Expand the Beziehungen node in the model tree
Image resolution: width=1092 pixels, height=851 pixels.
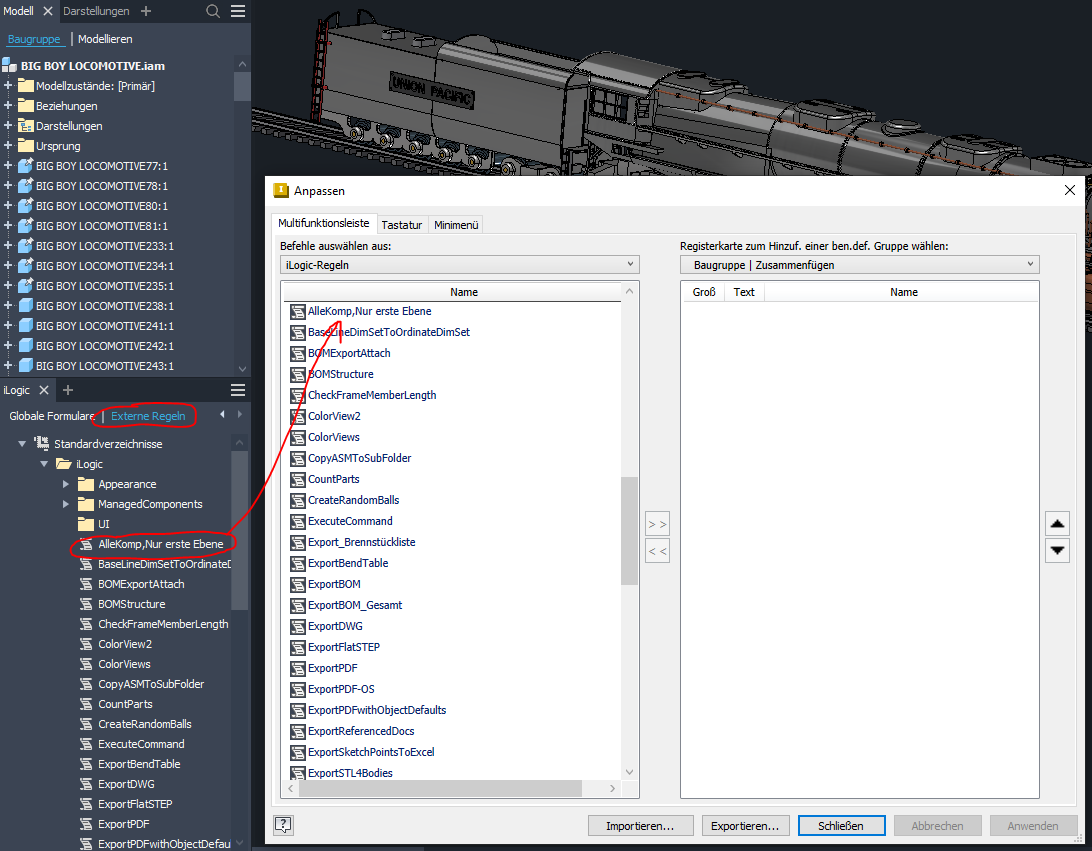[x=7, y=105]
